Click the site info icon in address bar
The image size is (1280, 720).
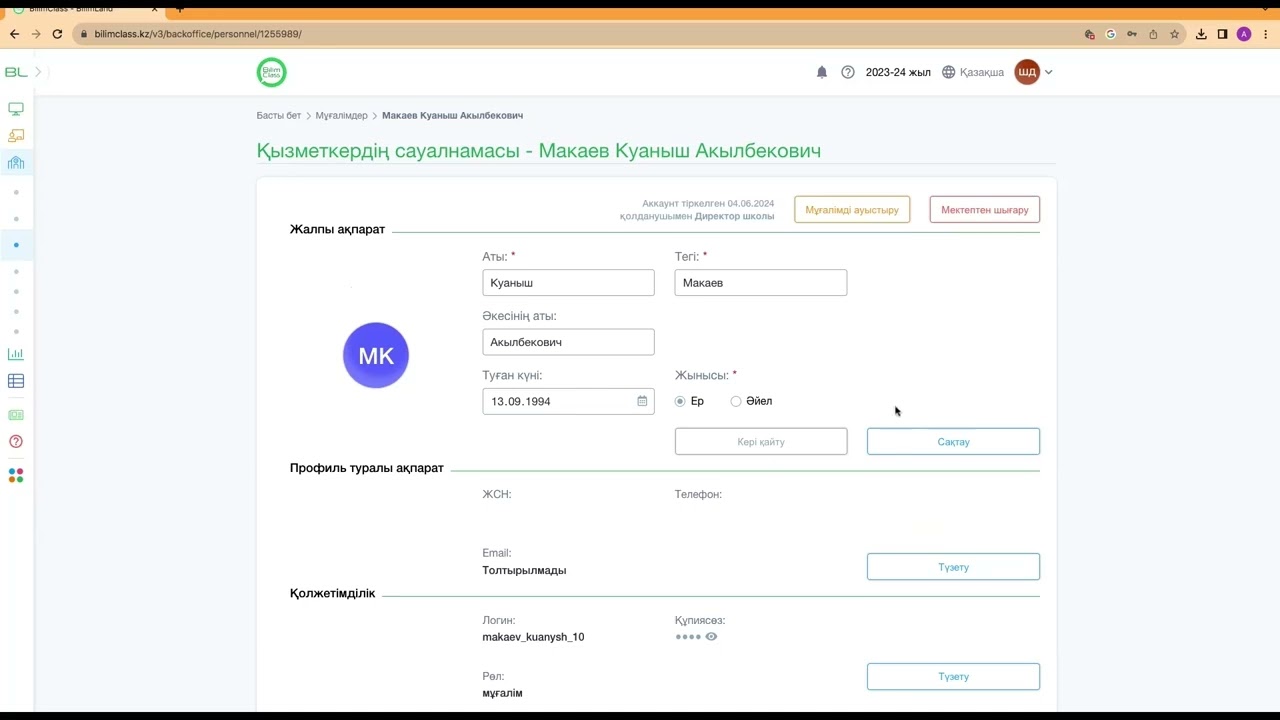pyautogui.click(x=83, y=34)
